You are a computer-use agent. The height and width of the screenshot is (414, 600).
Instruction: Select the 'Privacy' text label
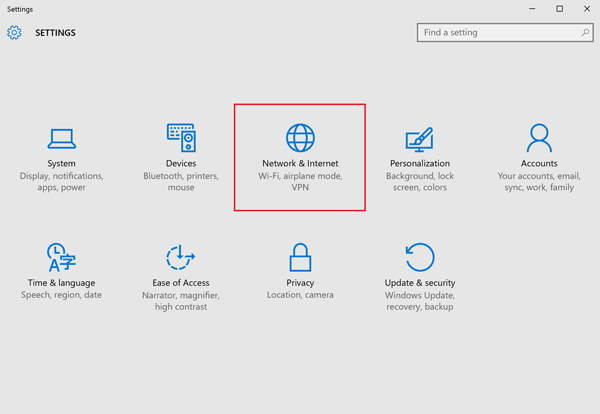tap(300, 283)
